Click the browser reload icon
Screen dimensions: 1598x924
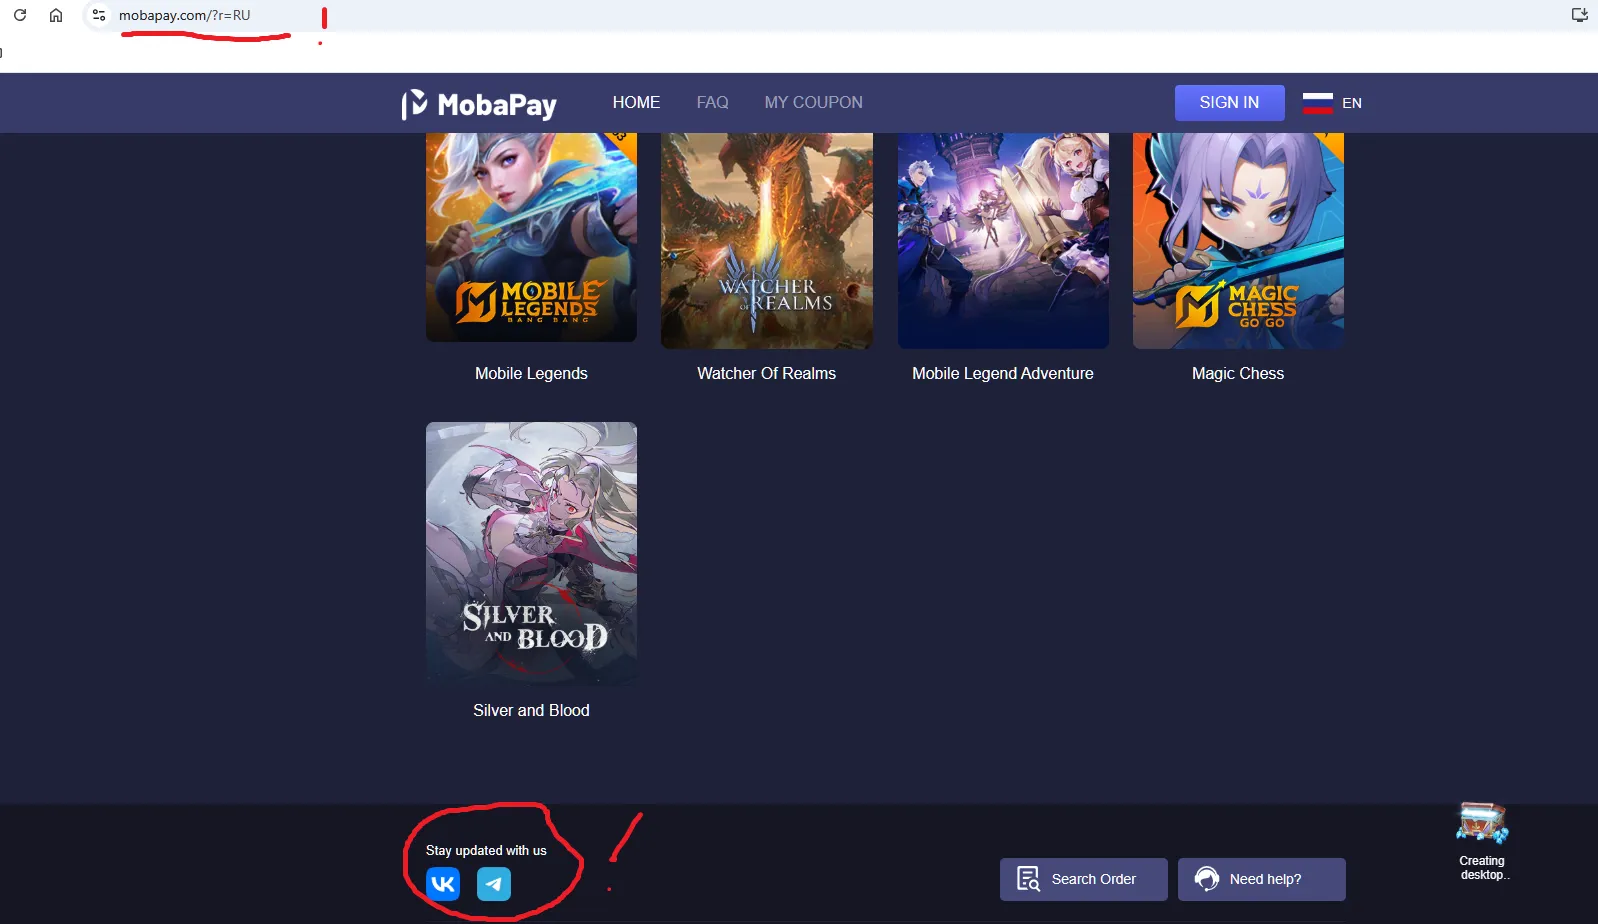click(20, 15)
